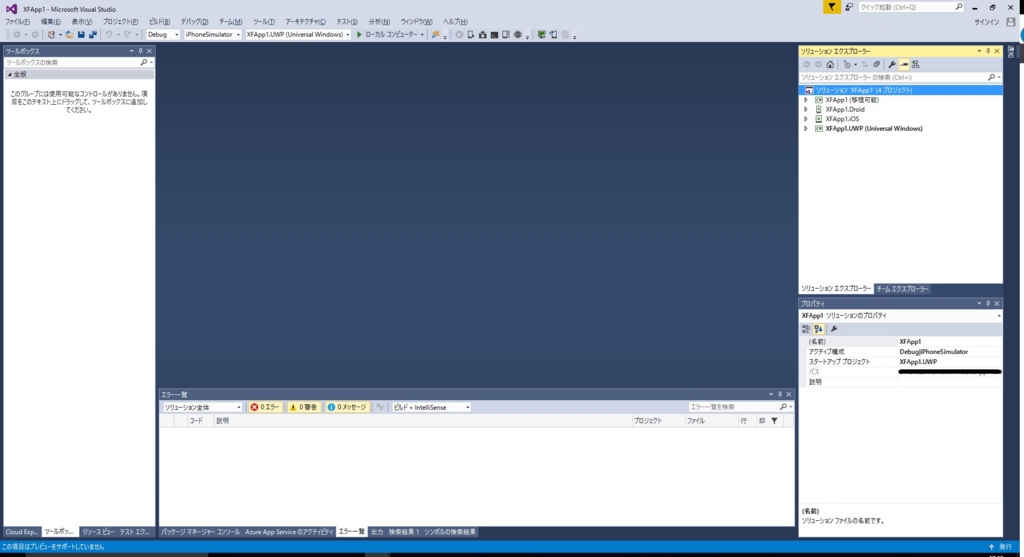The image size is (1024, 557).
Task: Click Alphabetical sort icon in Properties panel
Action: coord(818,329)
